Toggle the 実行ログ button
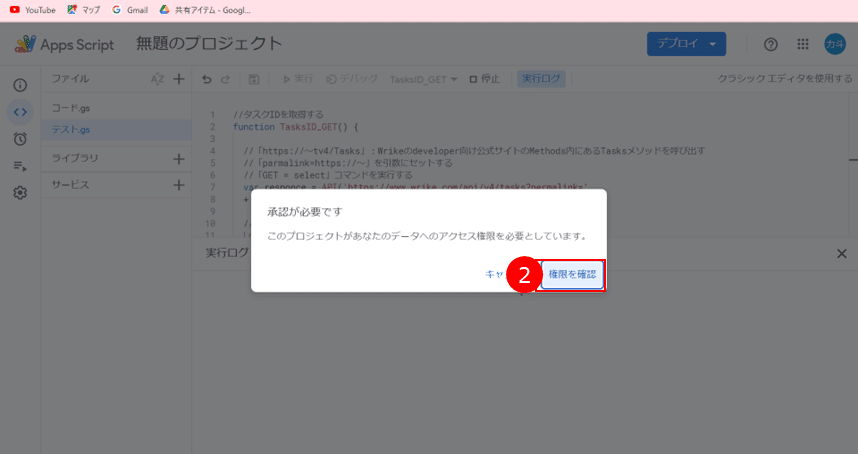This screenshot has height=454, width=858. tap(541, 79)
